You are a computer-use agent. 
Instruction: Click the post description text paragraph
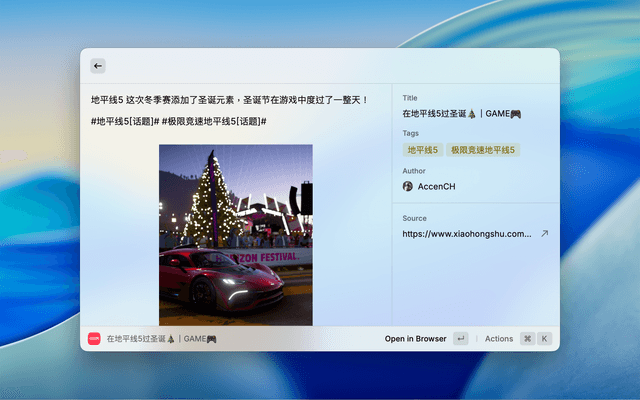click(230, 100)
